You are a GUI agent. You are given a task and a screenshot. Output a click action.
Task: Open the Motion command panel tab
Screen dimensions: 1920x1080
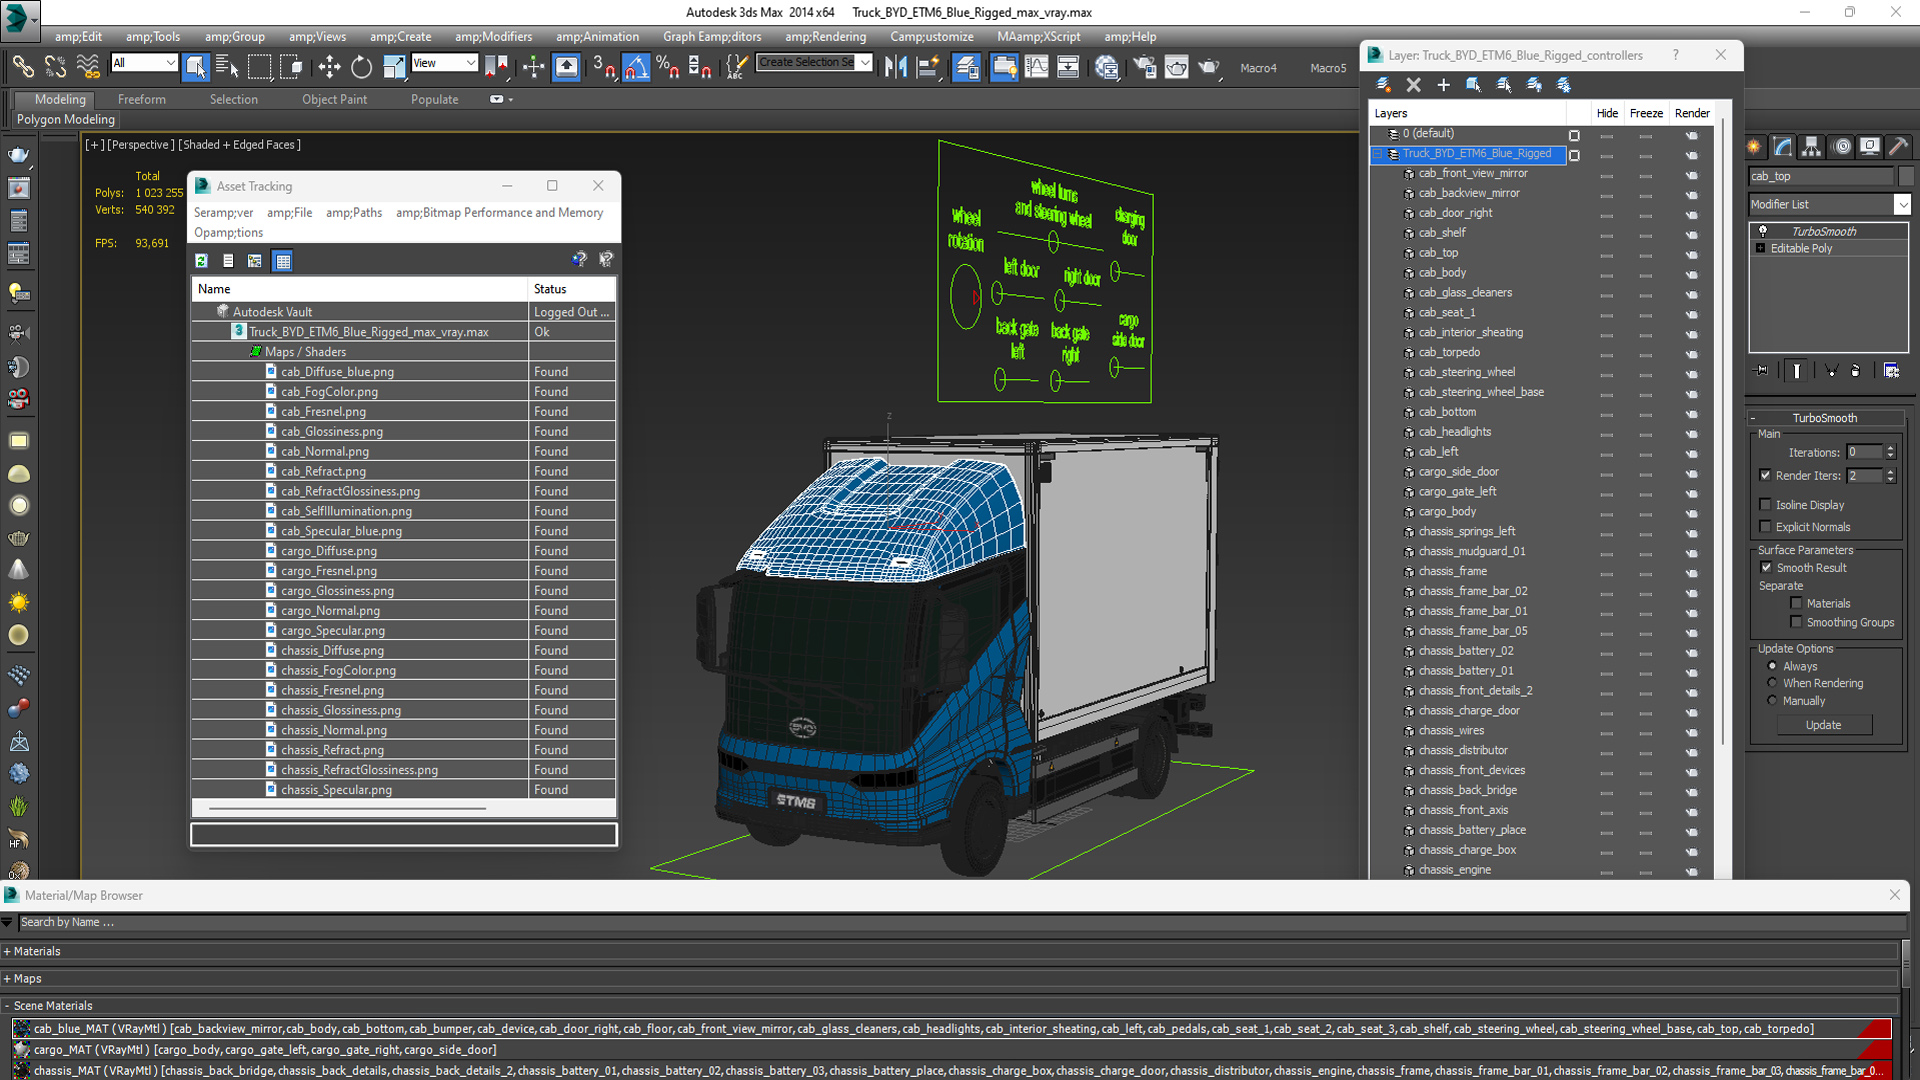1842,147
